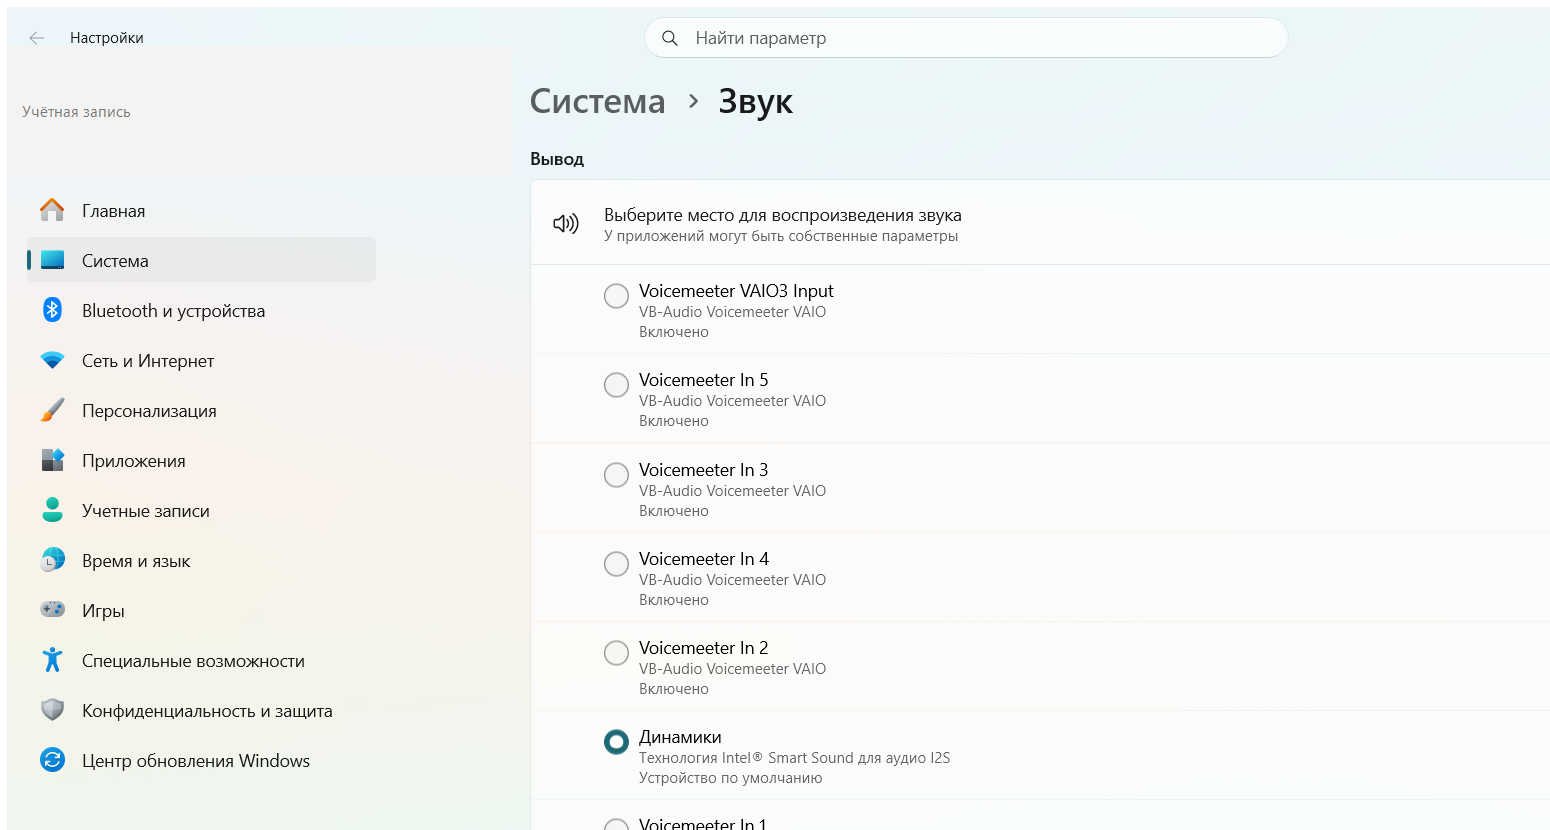The height and width of the screenshot is (830, 1550).
Task: Open Приложения settings
Action: pyautogui.click(x=201, y=460)
